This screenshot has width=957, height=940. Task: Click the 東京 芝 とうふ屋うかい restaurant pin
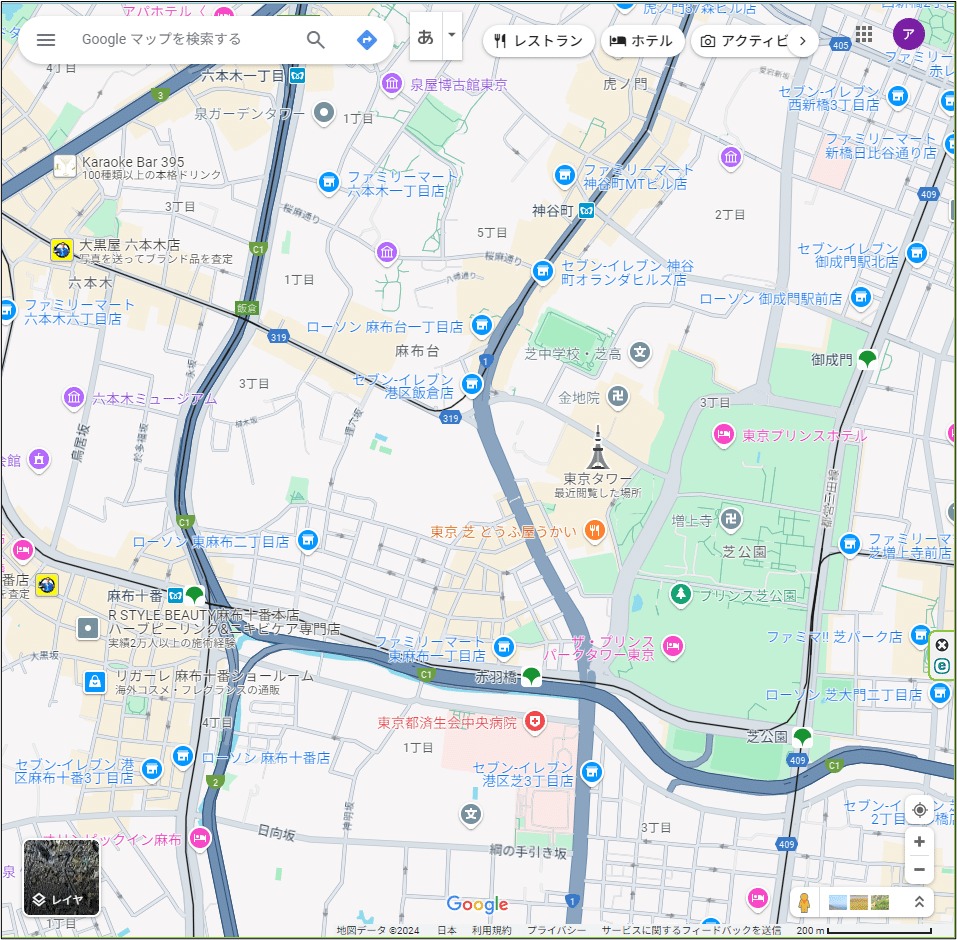pyautogui.click(x=594, y=530)
